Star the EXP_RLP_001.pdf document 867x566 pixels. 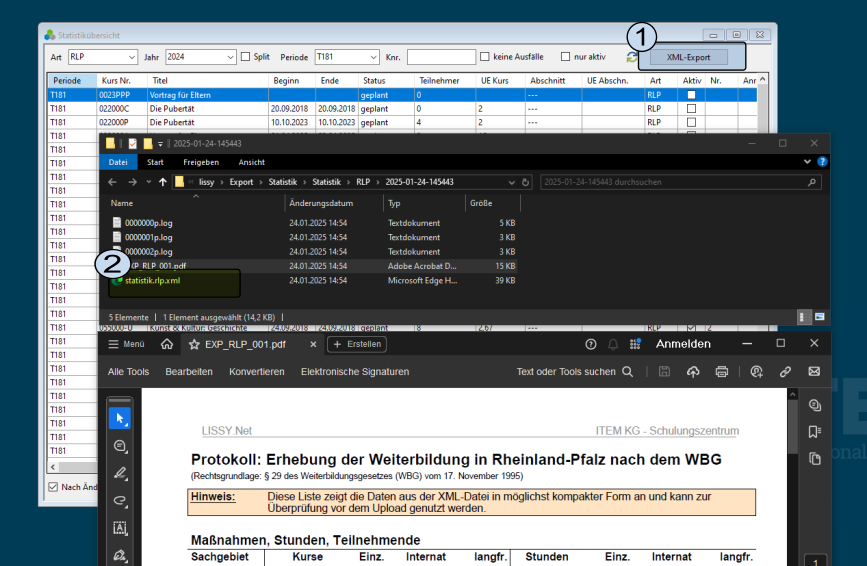[194, 344]
